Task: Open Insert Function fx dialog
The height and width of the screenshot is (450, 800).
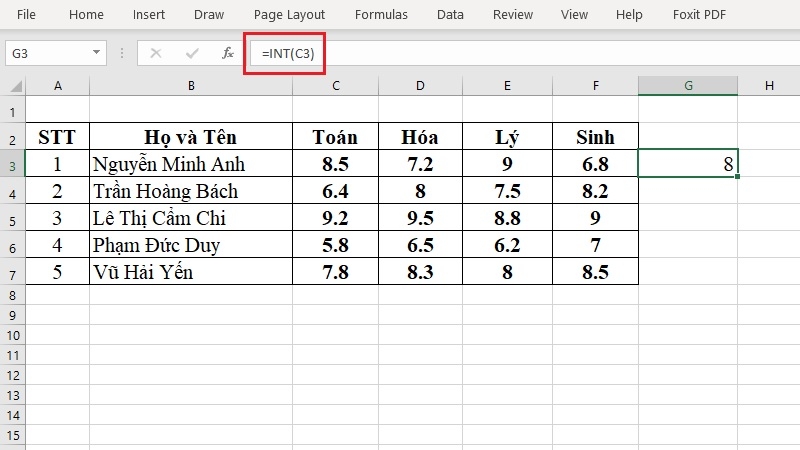Action: click(228, 53)
